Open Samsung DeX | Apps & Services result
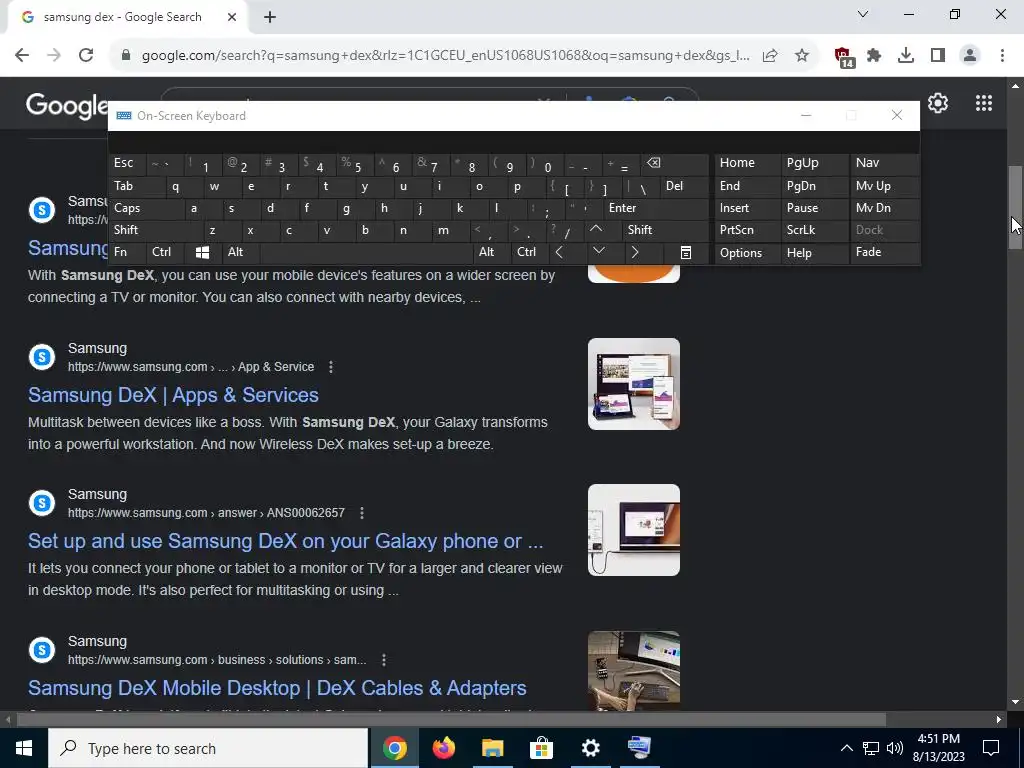The height and width of the screenshot is (768, 1024). click(173, 395)
